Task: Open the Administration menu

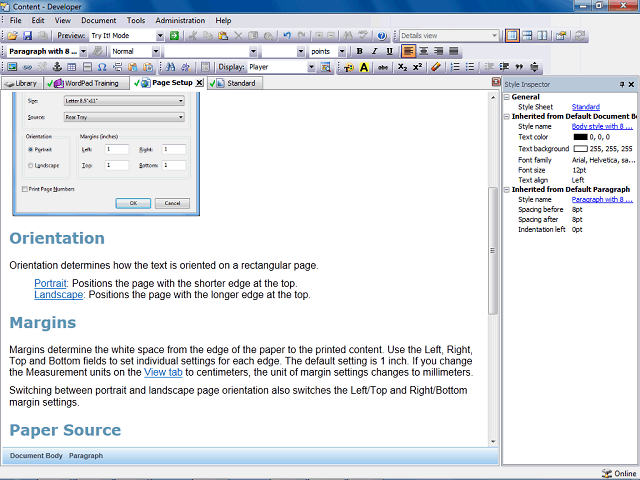Action: pos(180,20)
